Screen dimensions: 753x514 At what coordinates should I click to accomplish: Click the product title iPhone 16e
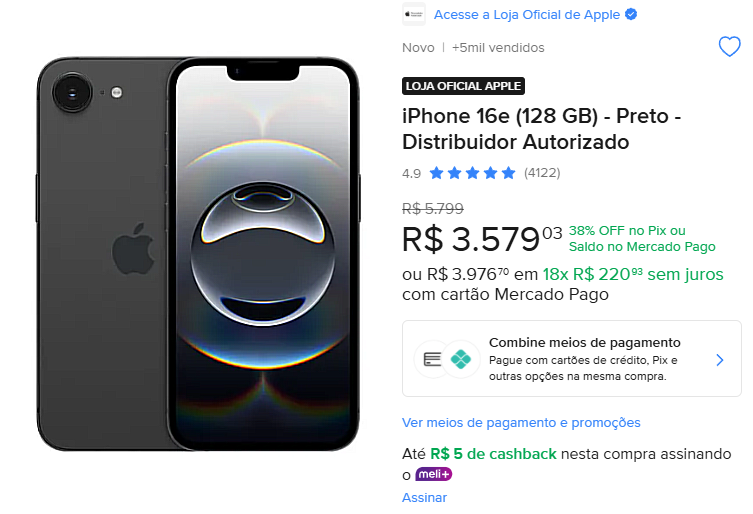pos(541,129)
